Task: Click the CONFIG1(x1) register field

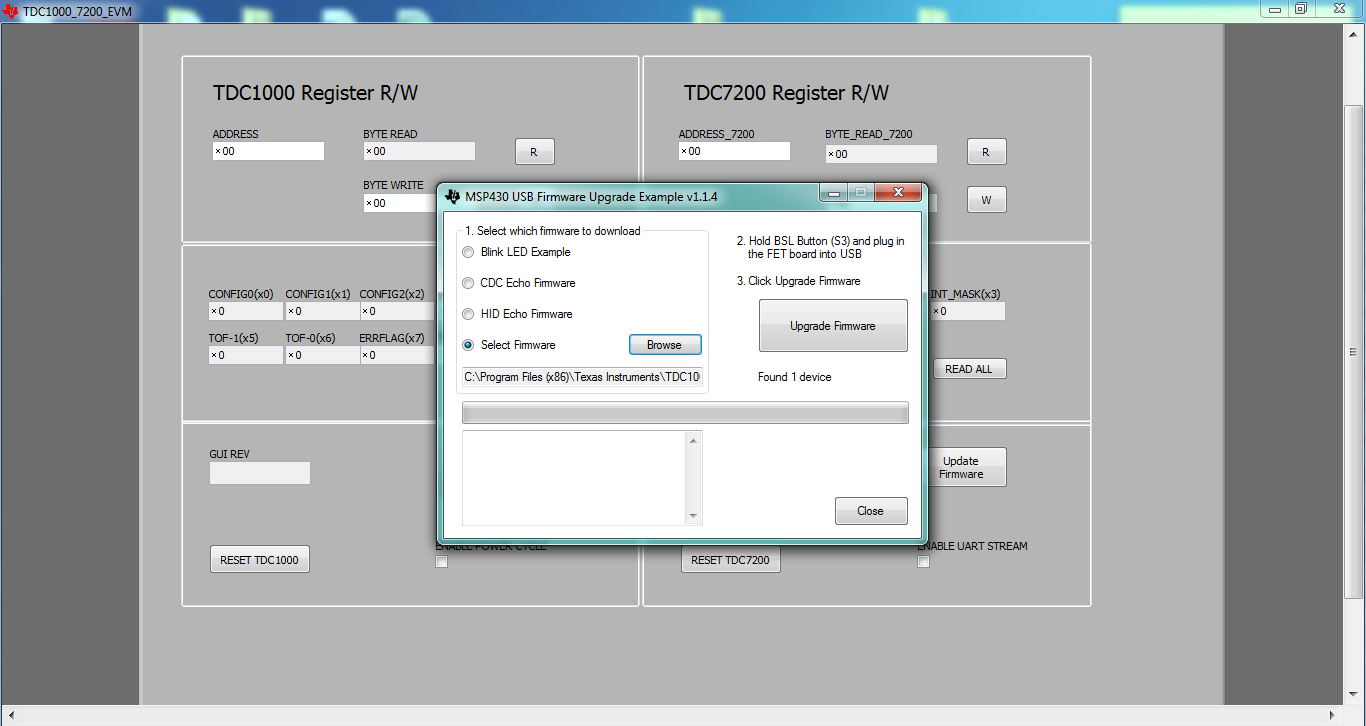Action: [322, 311]
